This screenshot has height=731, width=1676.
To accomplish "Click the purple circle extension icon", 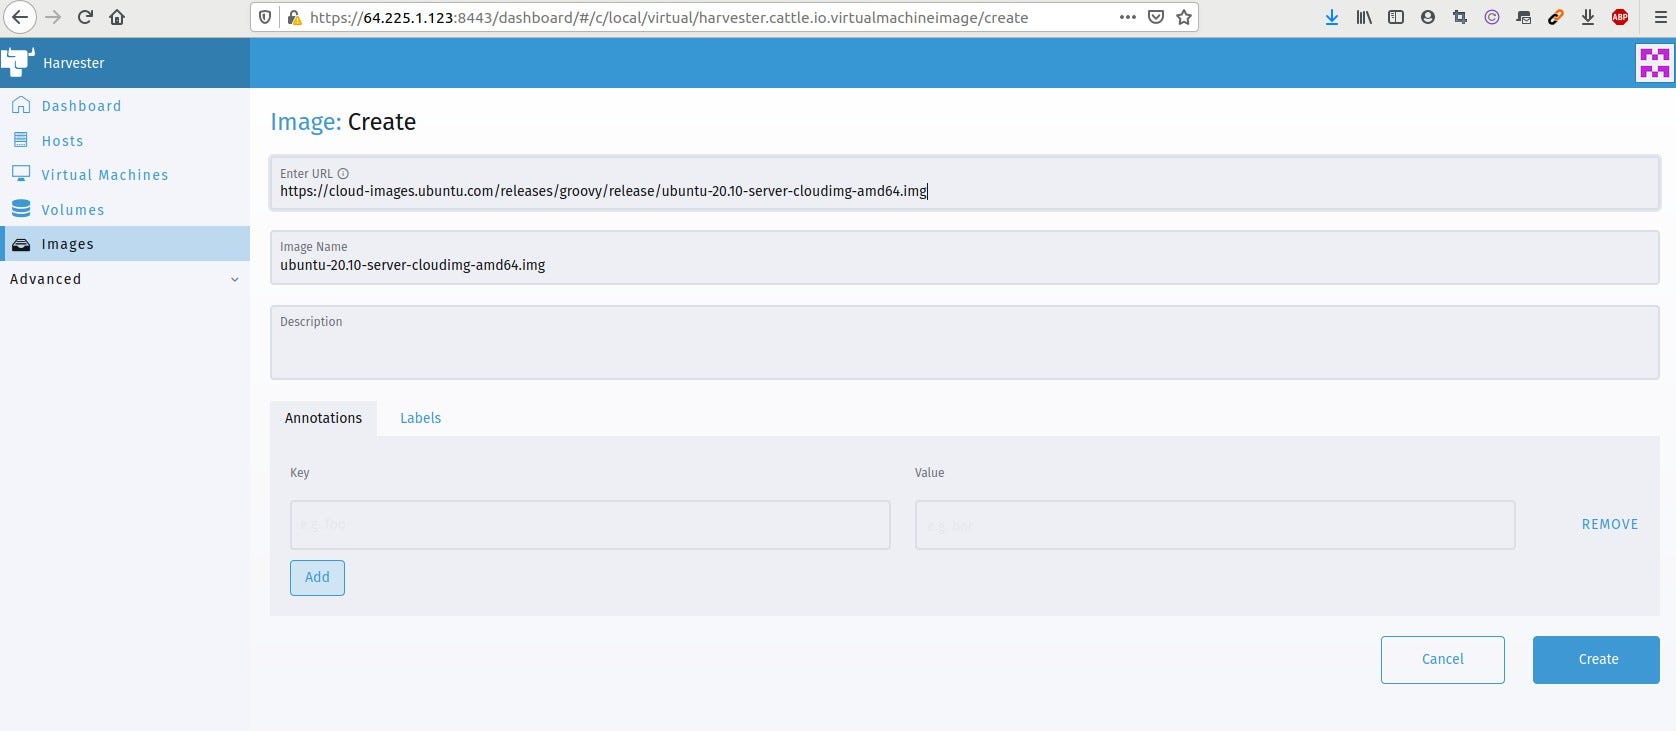I will pos(1492,17).
